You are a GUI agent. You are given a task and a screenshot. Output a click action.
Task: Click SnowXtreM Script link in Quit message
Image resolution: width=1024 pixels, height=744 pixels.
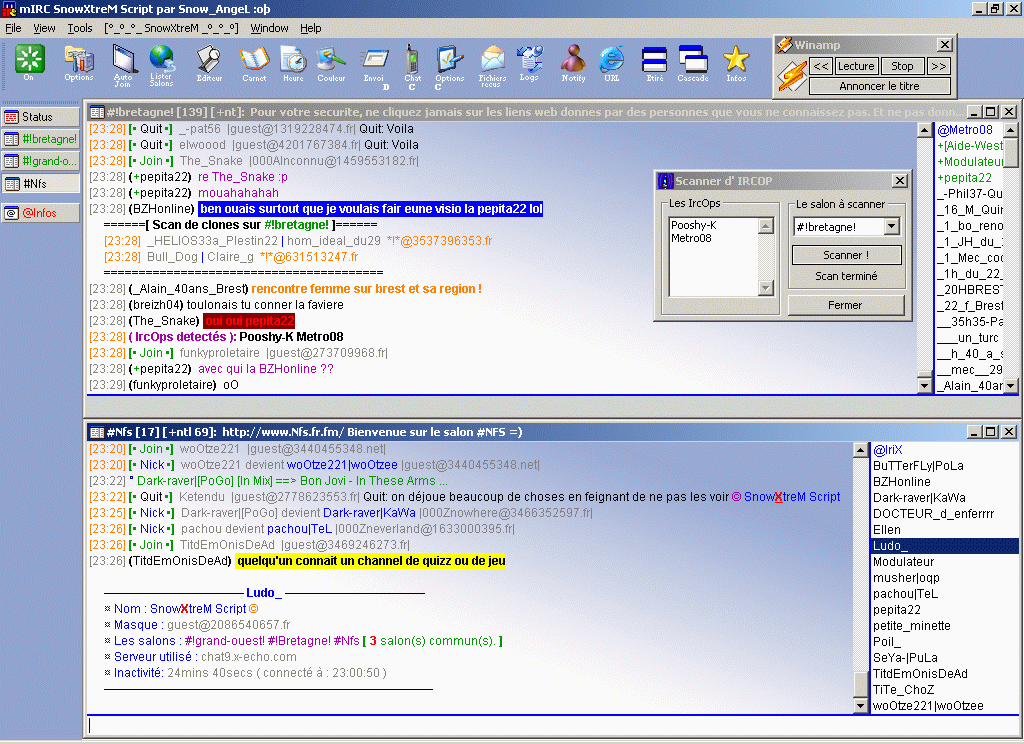click(792, 497)
